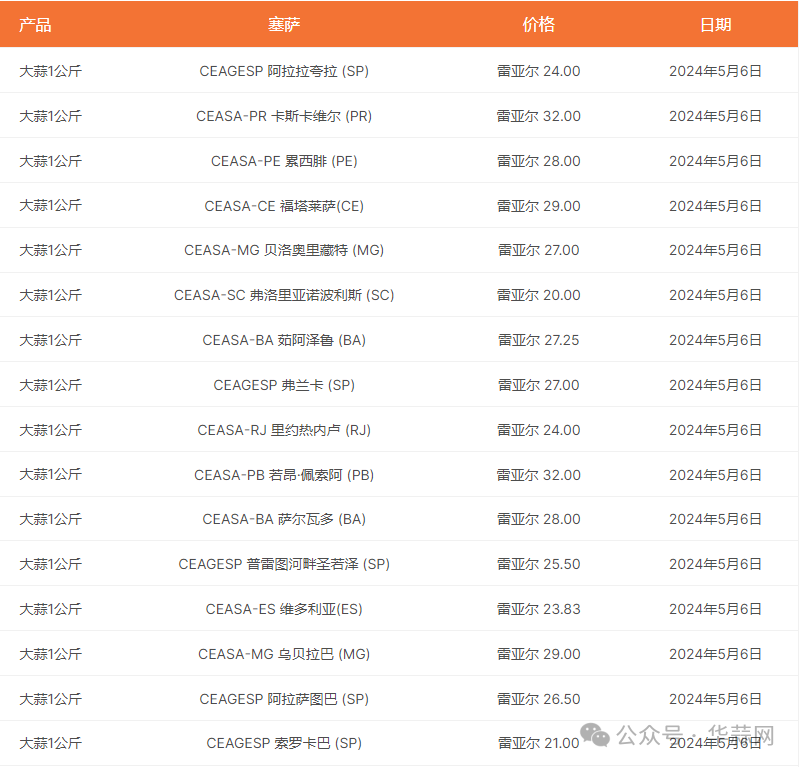The image size is (800, 767).
Task: Select the CEASA-BA 茹阿泽鲁 (BA) cell
Action: [284, 340]
